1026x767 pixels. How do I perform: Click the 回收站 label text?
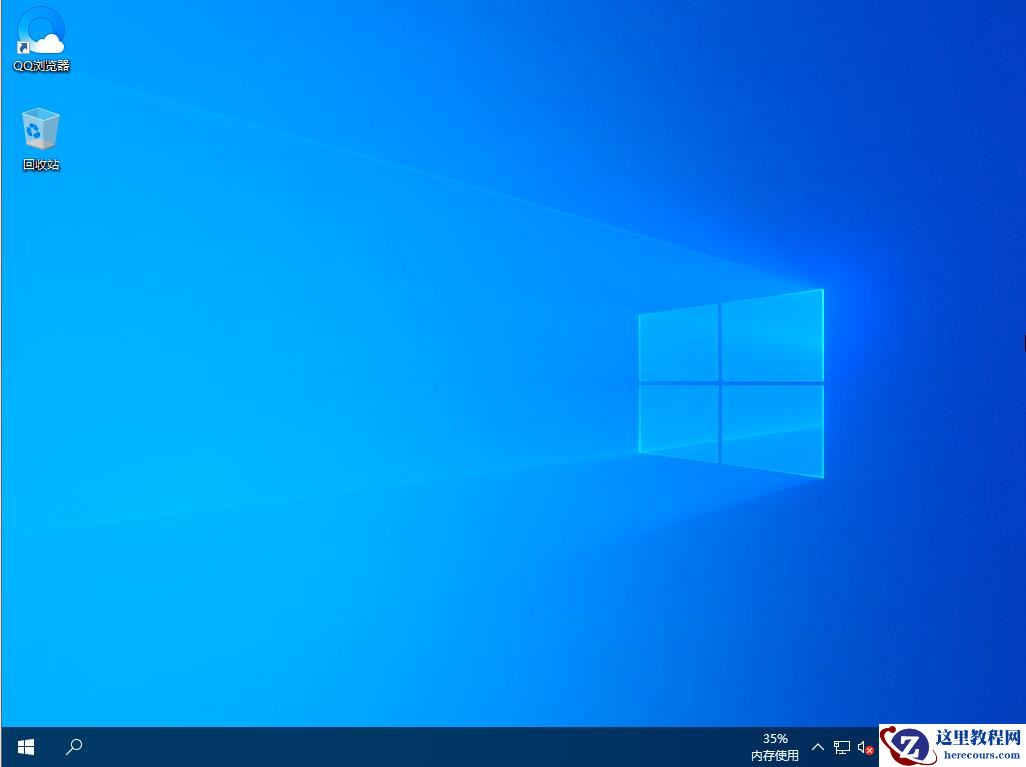(40, 164)
